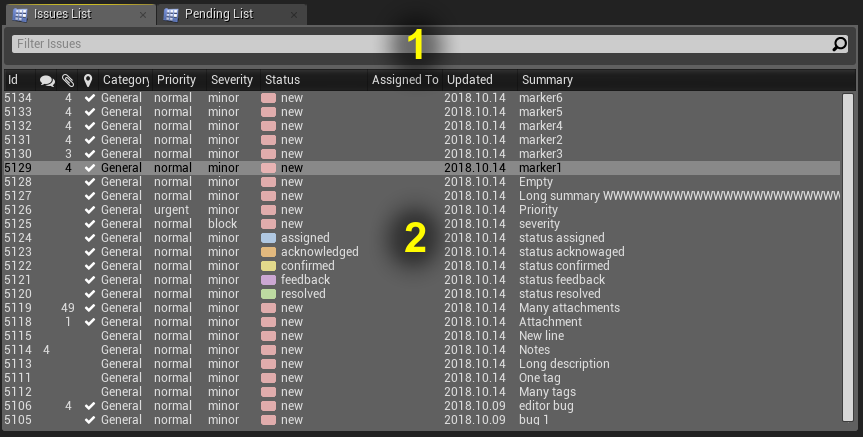This screenshot has height=437, width=863.
Task: Click the search magnifier icon
Action: pos(839,43)
